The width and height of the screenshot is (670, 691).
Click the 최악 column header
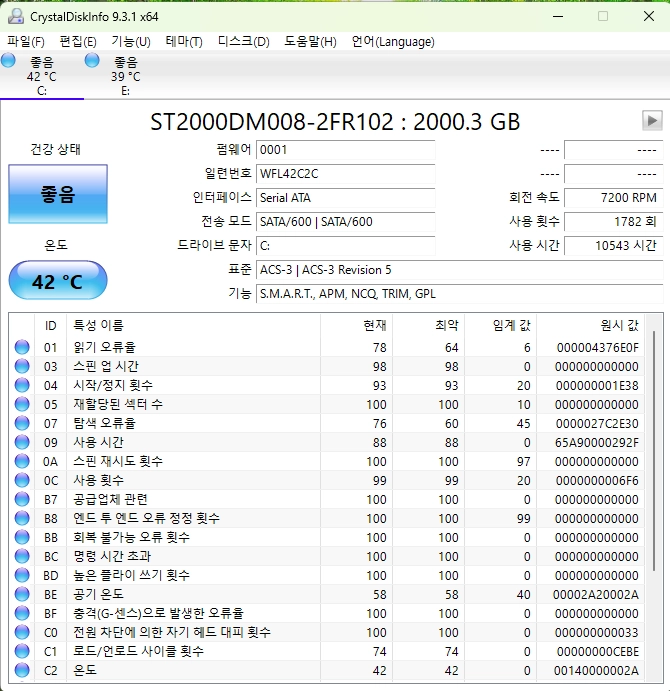pos(428,325)
